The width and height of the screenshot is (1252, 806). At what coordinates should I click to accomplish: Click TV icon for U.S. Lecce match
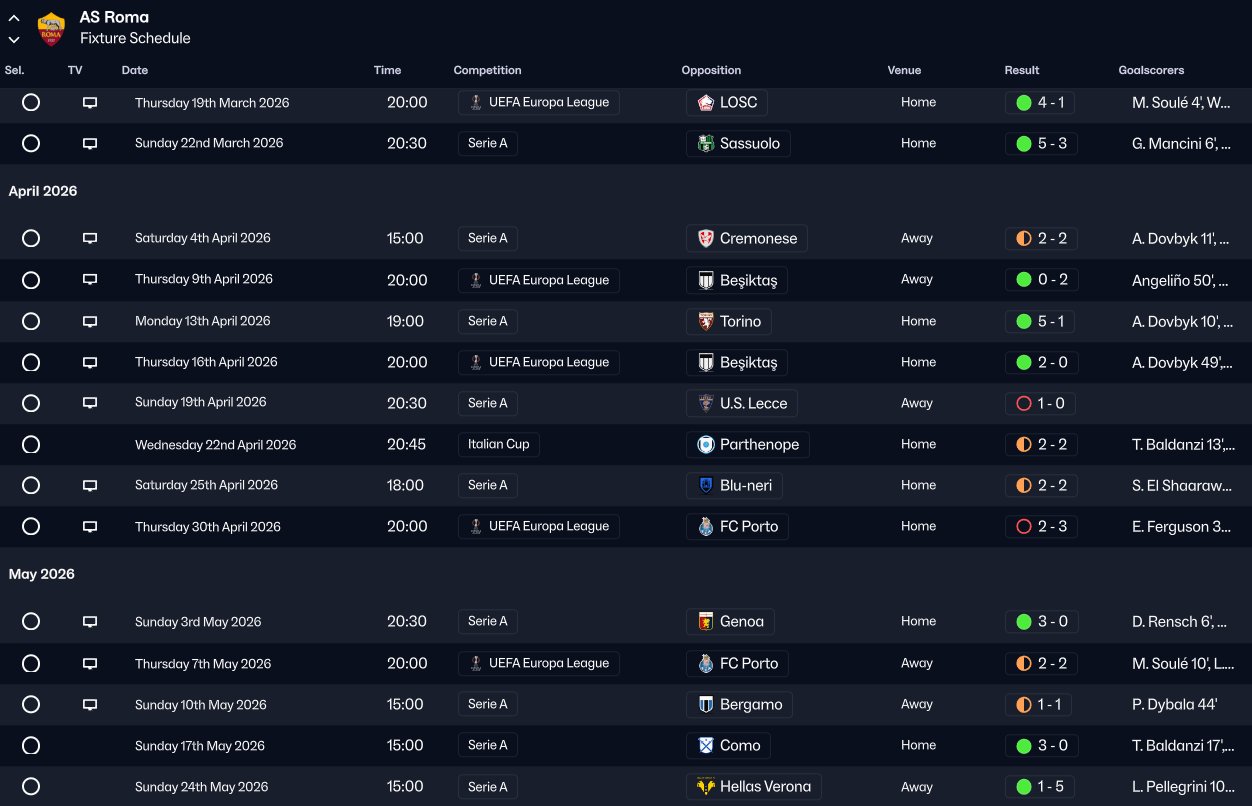pos(90,403)
